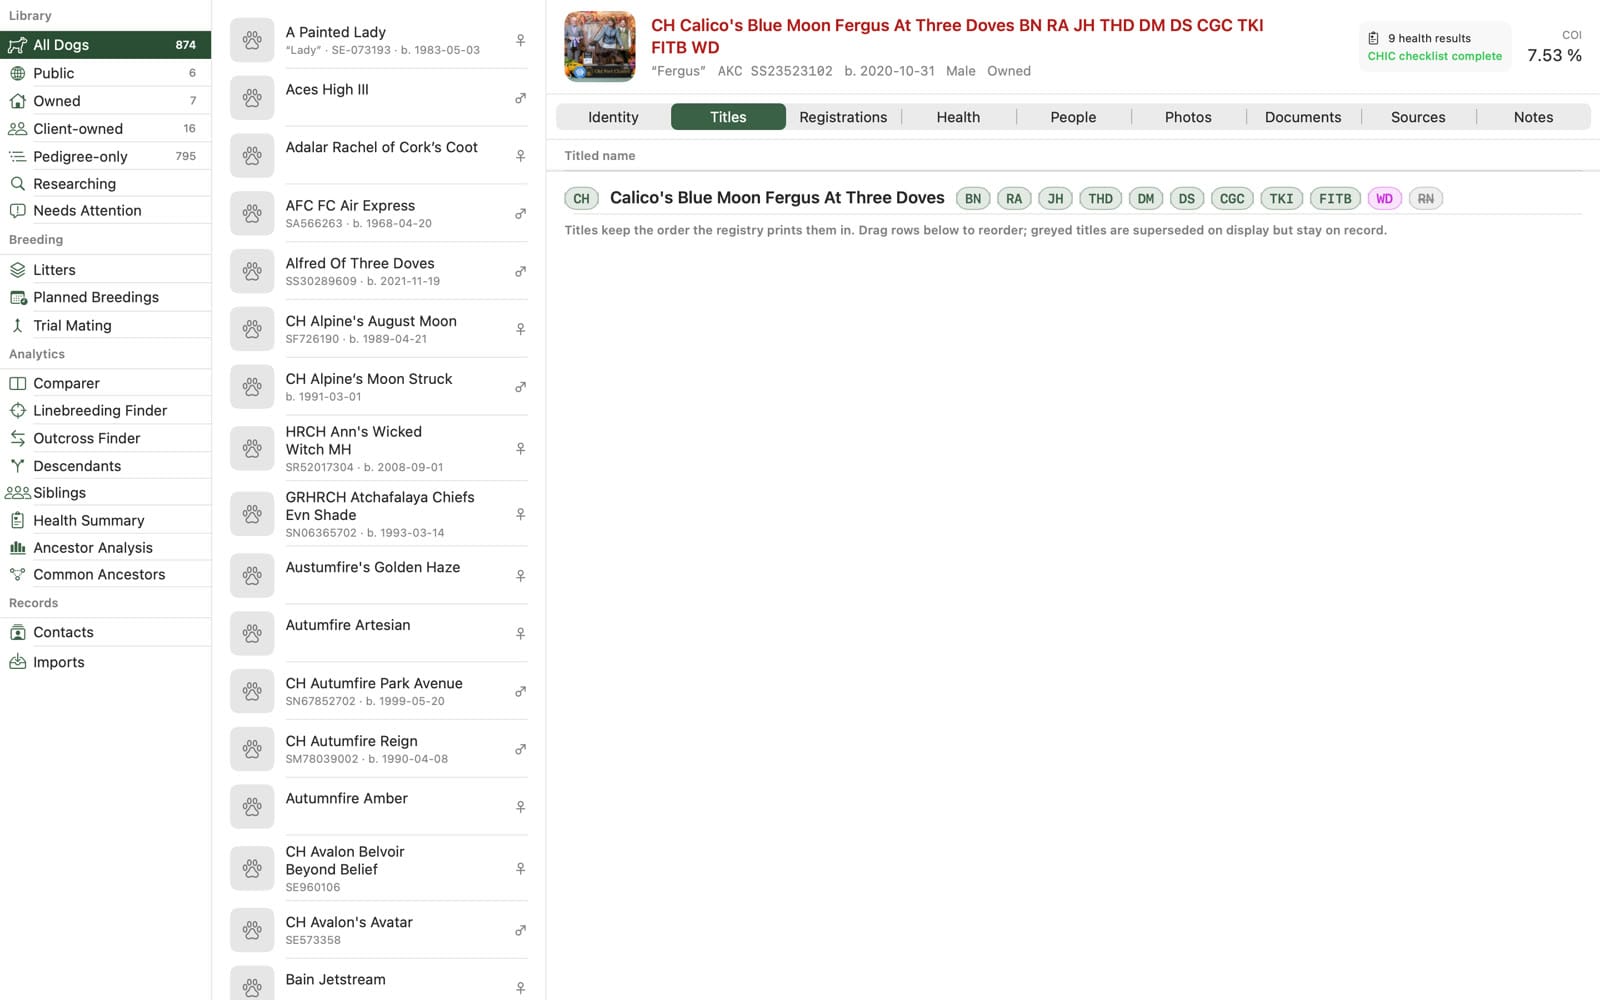Open the Notes tab
This screenshot has width=1600, height=1000.
1533,117
